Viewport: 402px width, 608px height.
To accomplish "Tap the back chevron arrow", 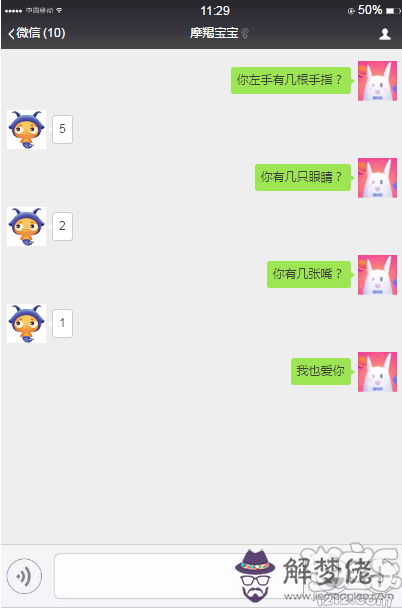I will tap(11, 34).
